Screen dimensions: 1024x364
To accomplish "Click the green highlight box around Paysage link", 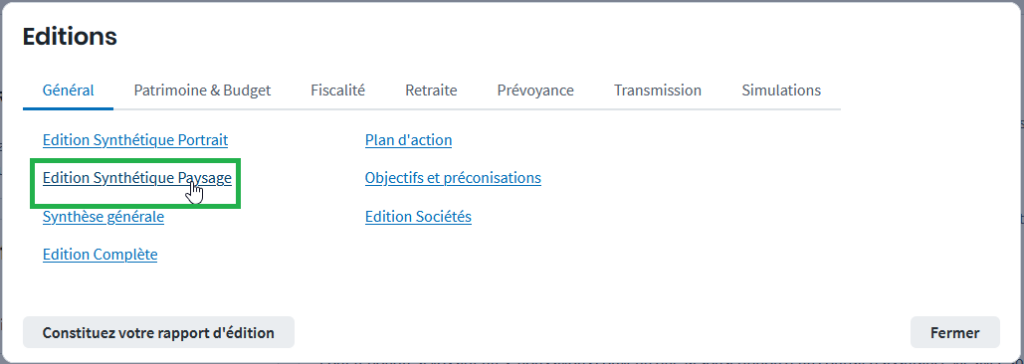I will pos(136,184).
